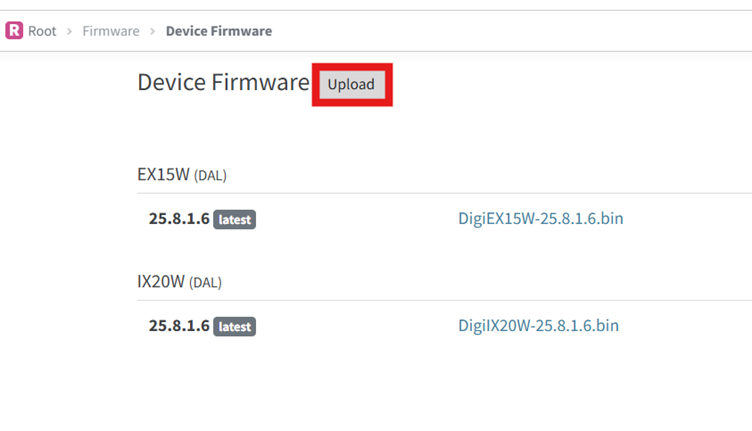
Task: Click the DAL label beside IX20W
Action: [x=206, y=283]
